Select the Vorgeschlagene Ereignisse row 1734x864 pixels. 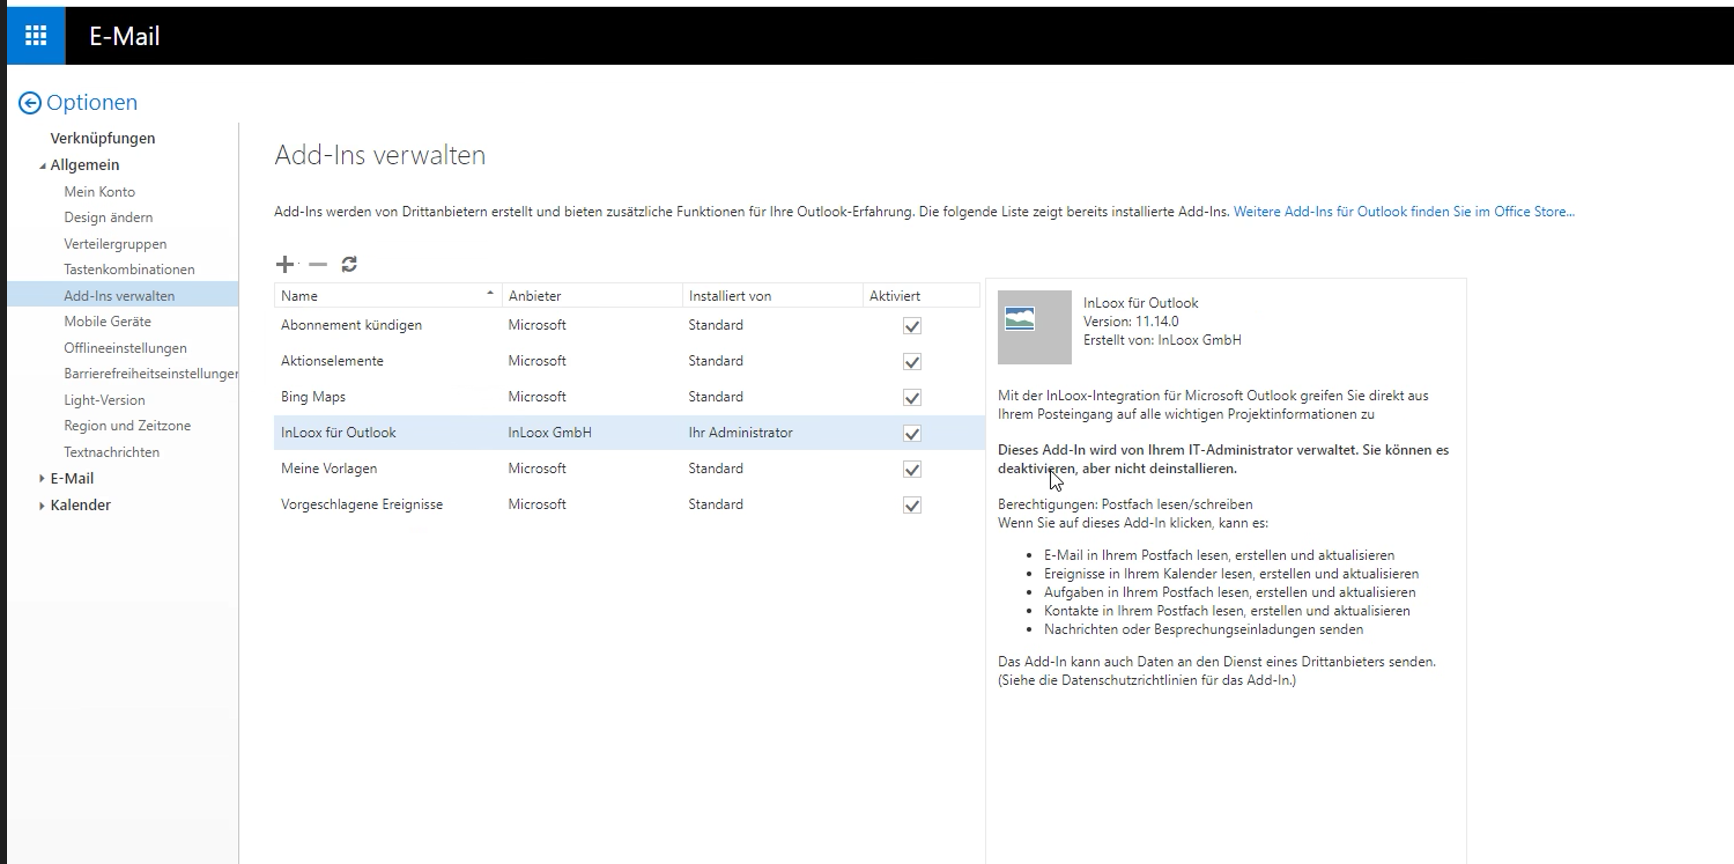tap(629, 506)
